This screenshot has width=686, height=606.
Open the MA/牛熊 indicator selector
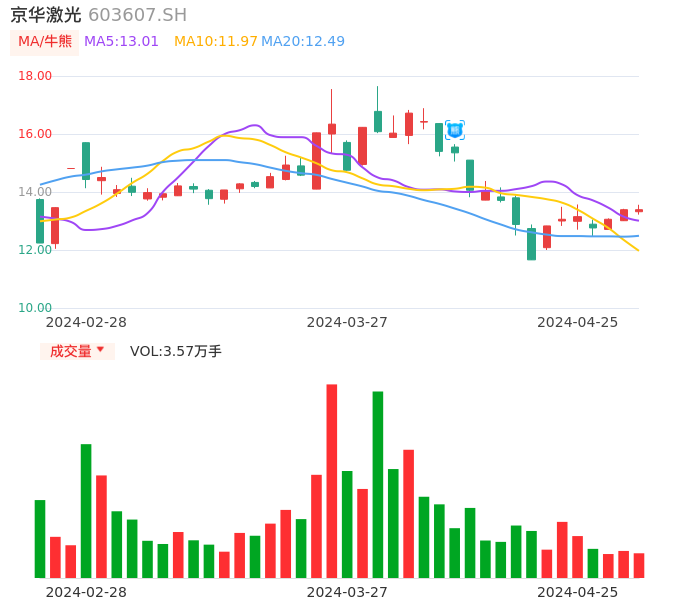pos(44,42)
